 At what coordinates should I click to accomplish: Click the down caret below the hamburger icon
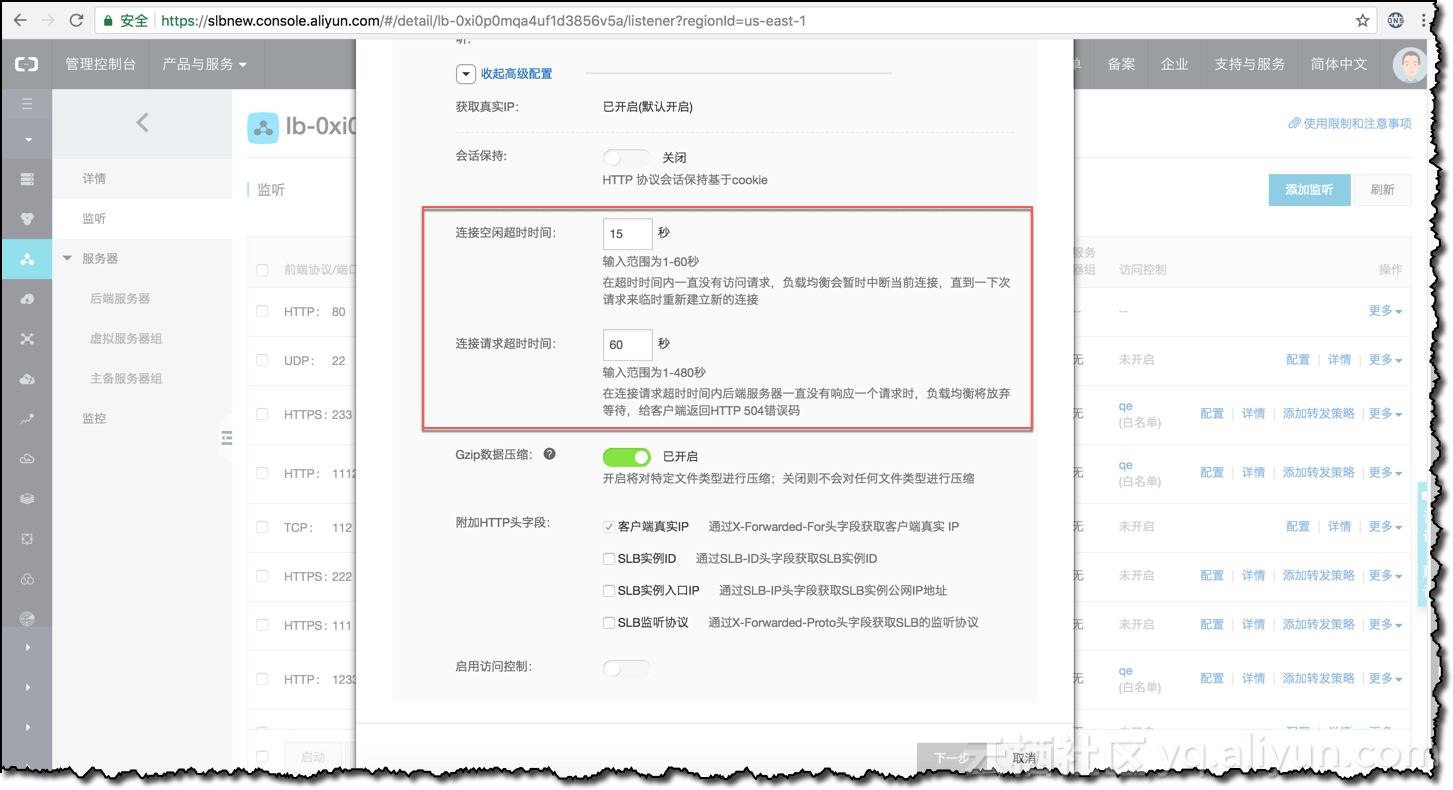pyautogui.click(x=27, y=140)
